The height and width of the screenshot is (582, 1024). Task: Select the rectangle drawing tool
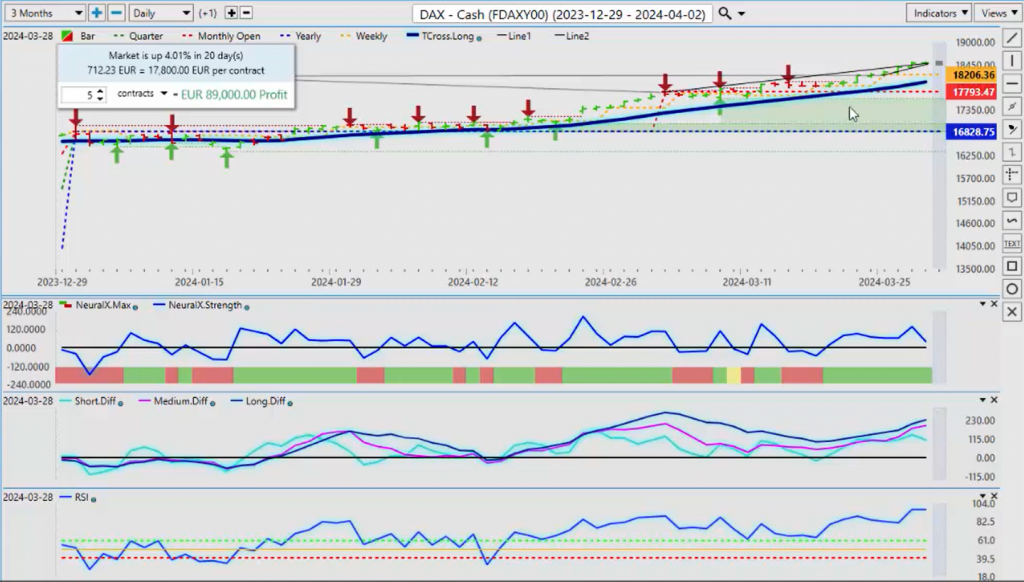click(x=1012, y=267)
